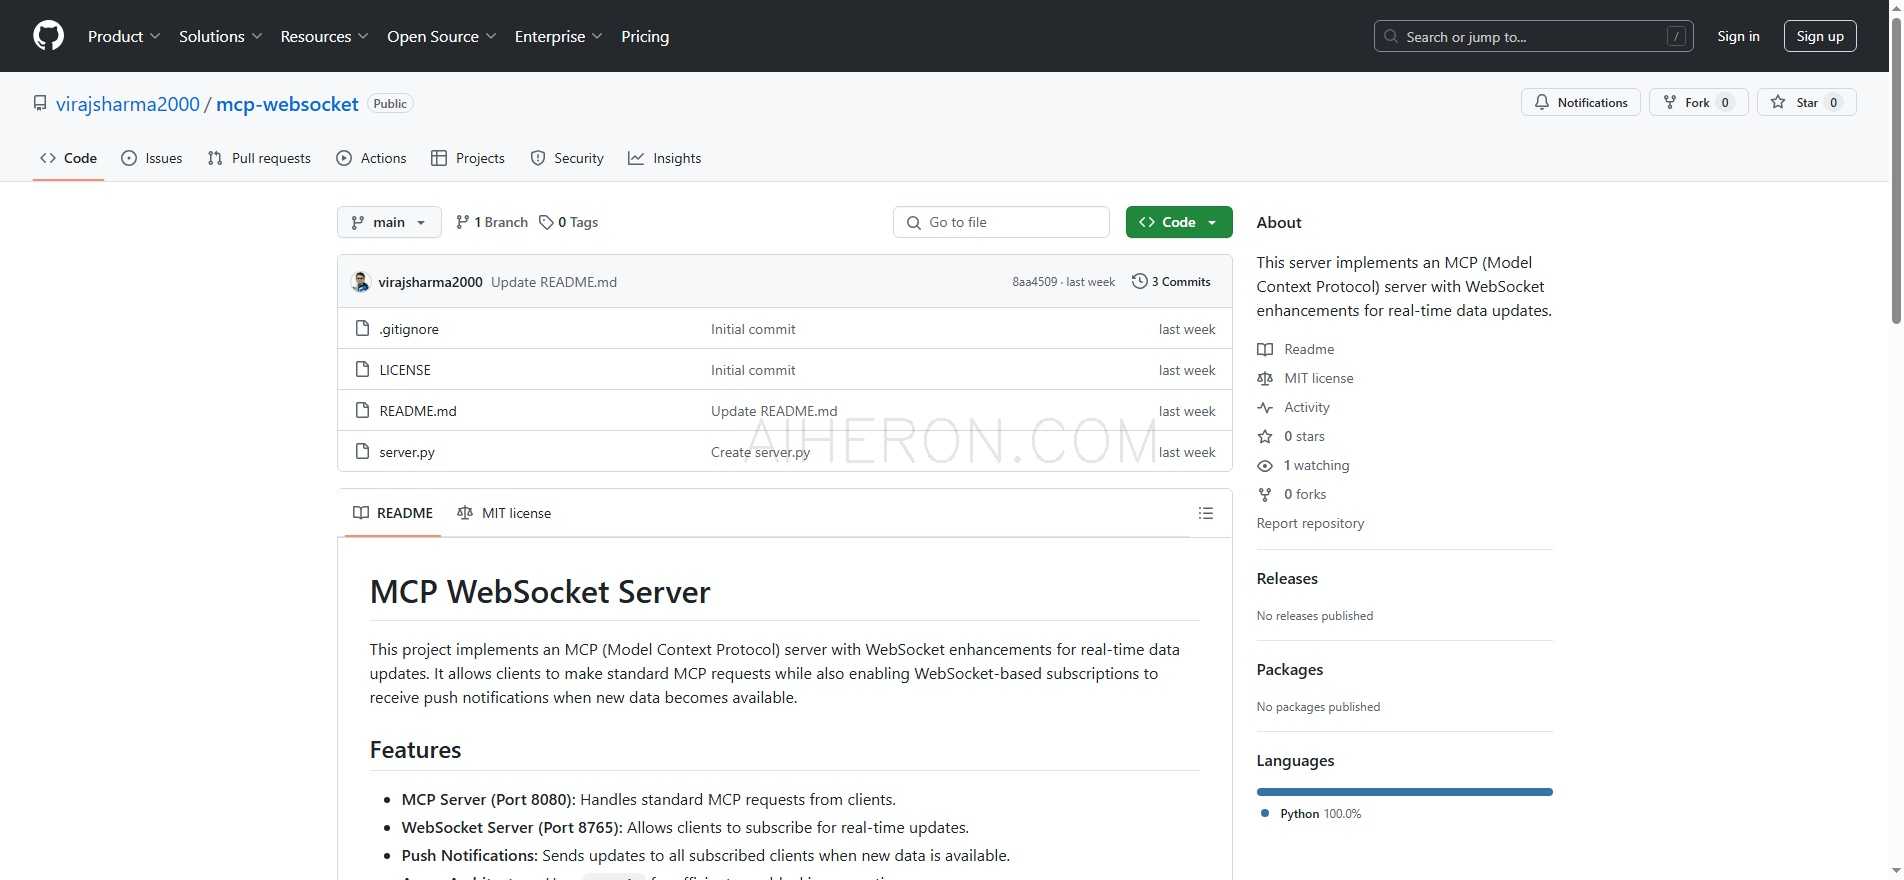The image size is (1904, 880).
Task: Switch to the Pull requests tab
Action: pos(259,158)
